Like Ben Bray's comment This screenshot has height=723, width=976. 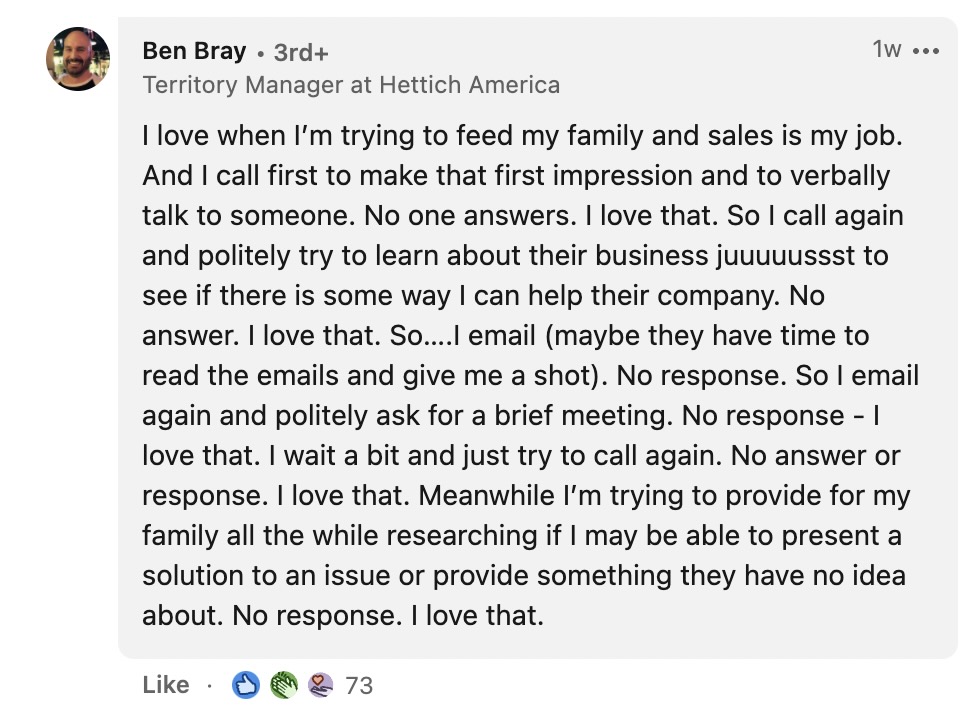[x=165, y=685]
